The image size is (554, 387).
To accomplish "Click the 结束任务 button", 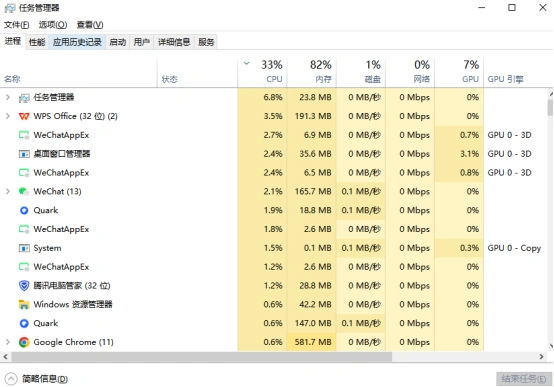I will point(524,379).
